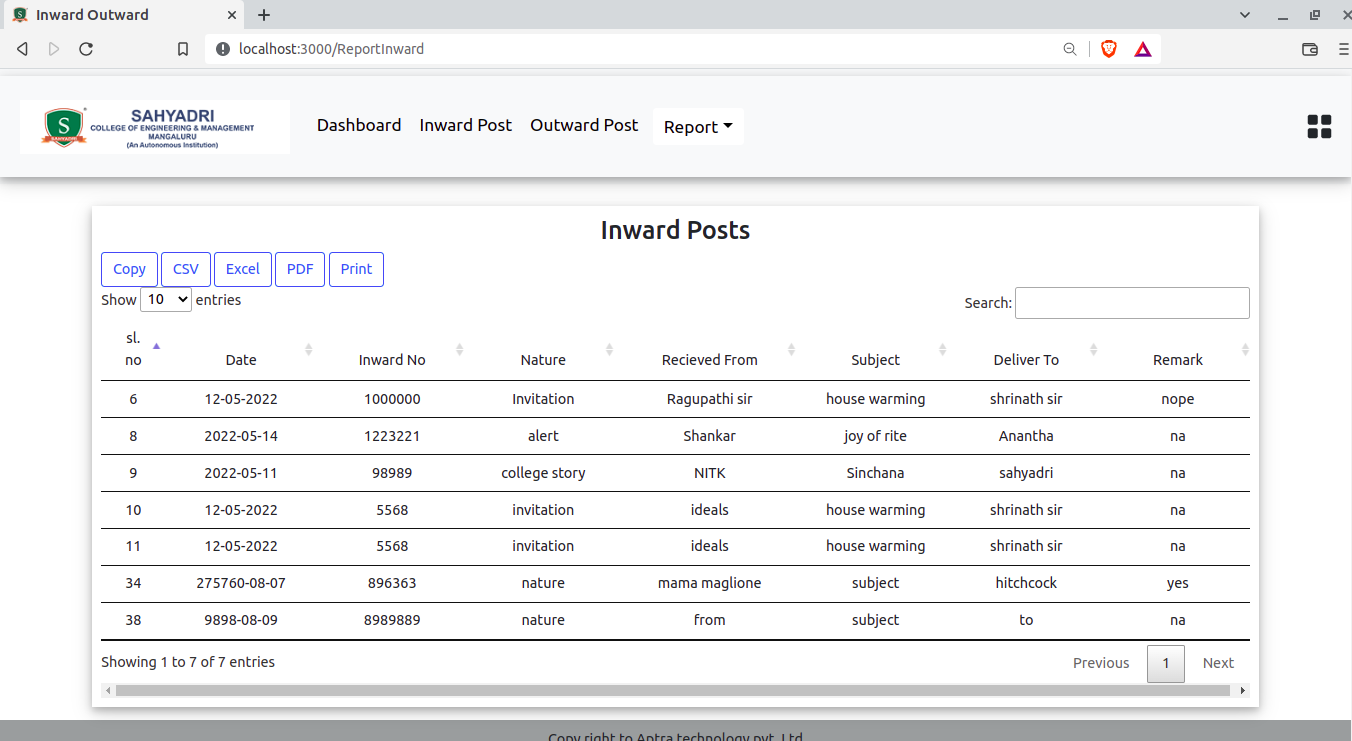
Task: Click inside the Search field
Action: (x=1132, y=302)
